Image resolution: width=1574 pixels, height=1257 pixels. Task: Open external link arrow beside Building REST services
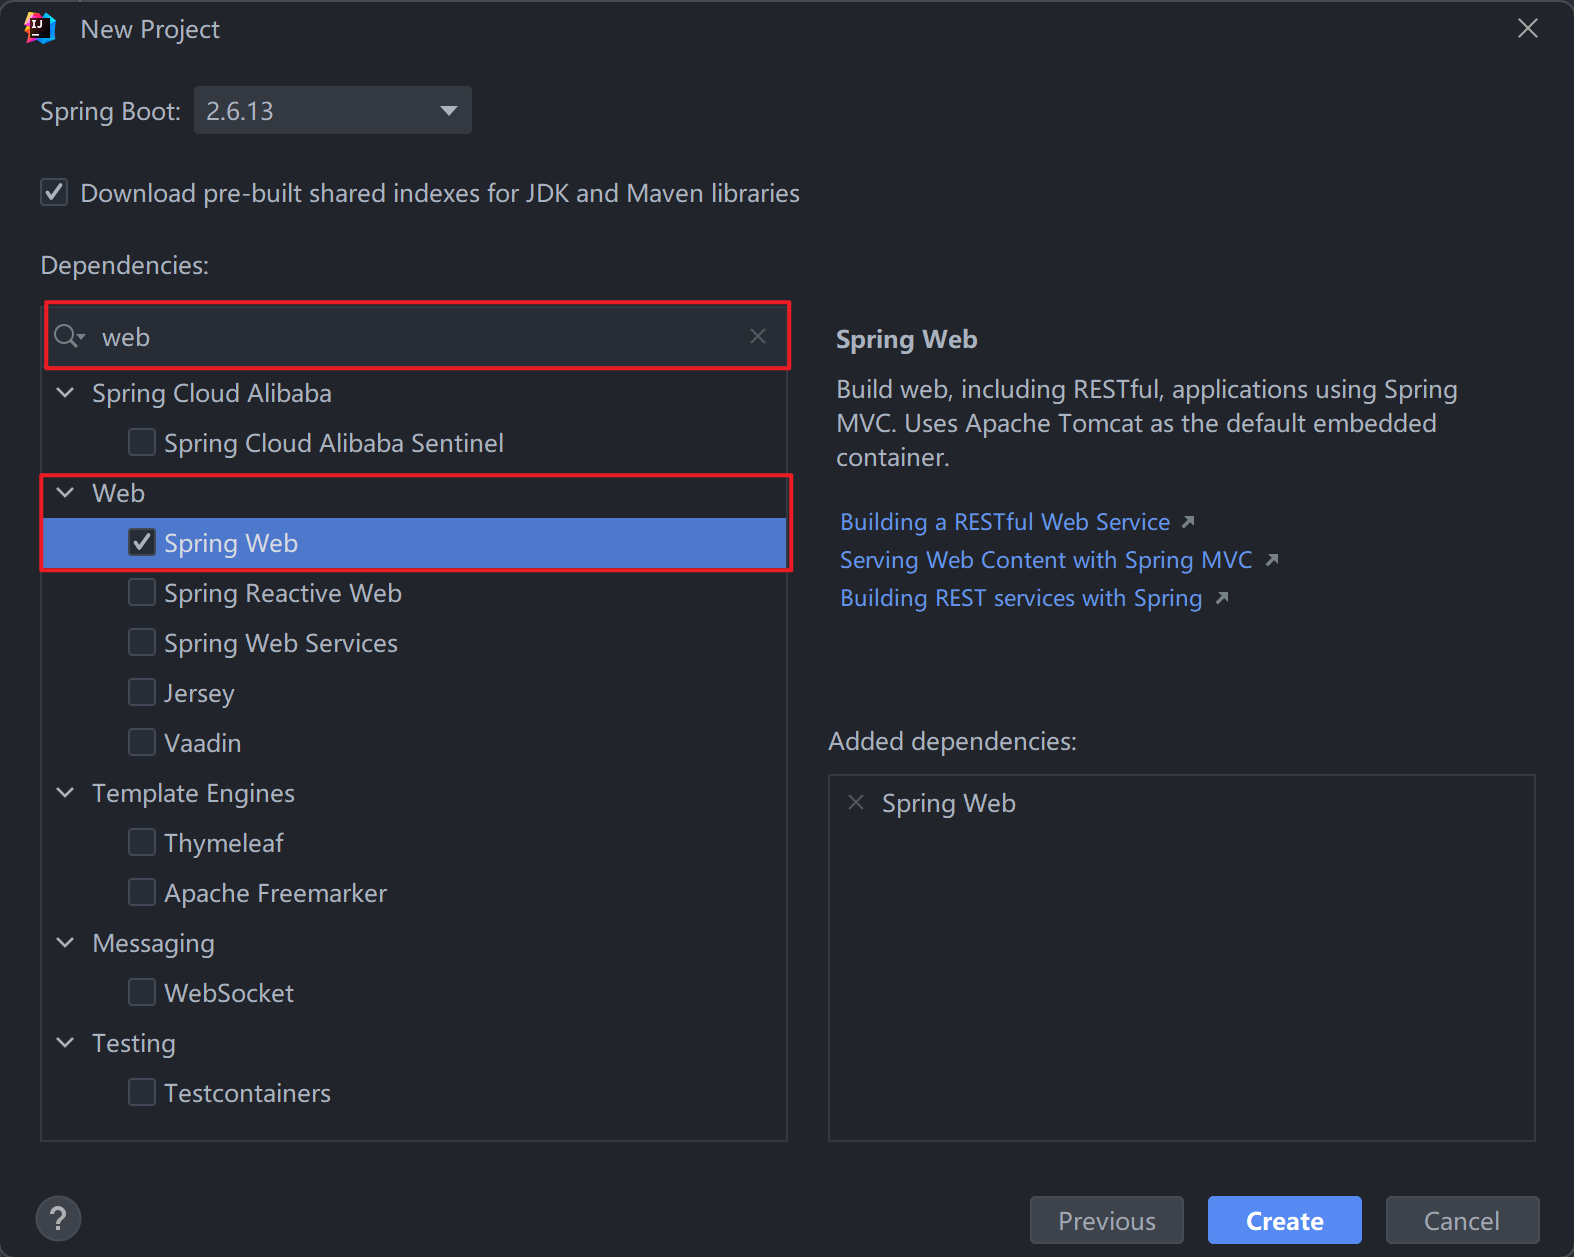coord(1222,598)
